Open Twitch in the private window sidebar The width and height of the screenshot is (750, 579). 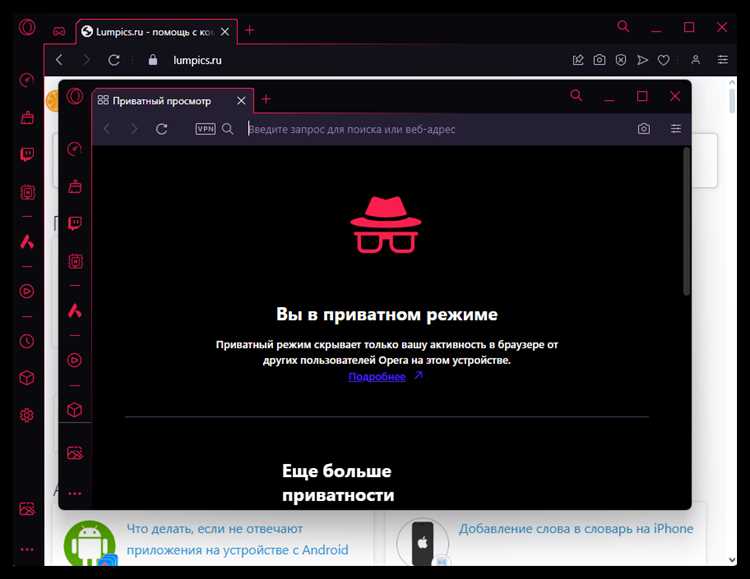pyautogui.click(x=75, y=223)
